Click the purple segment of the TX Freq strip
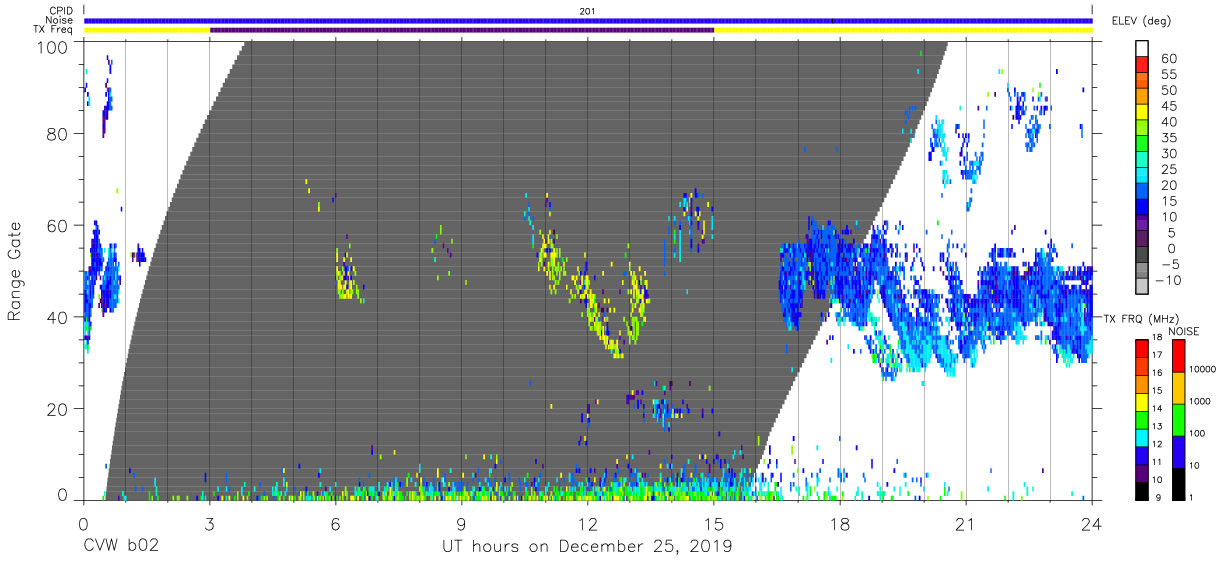This screenshot has width=1228, height=567. click(462, 30)
